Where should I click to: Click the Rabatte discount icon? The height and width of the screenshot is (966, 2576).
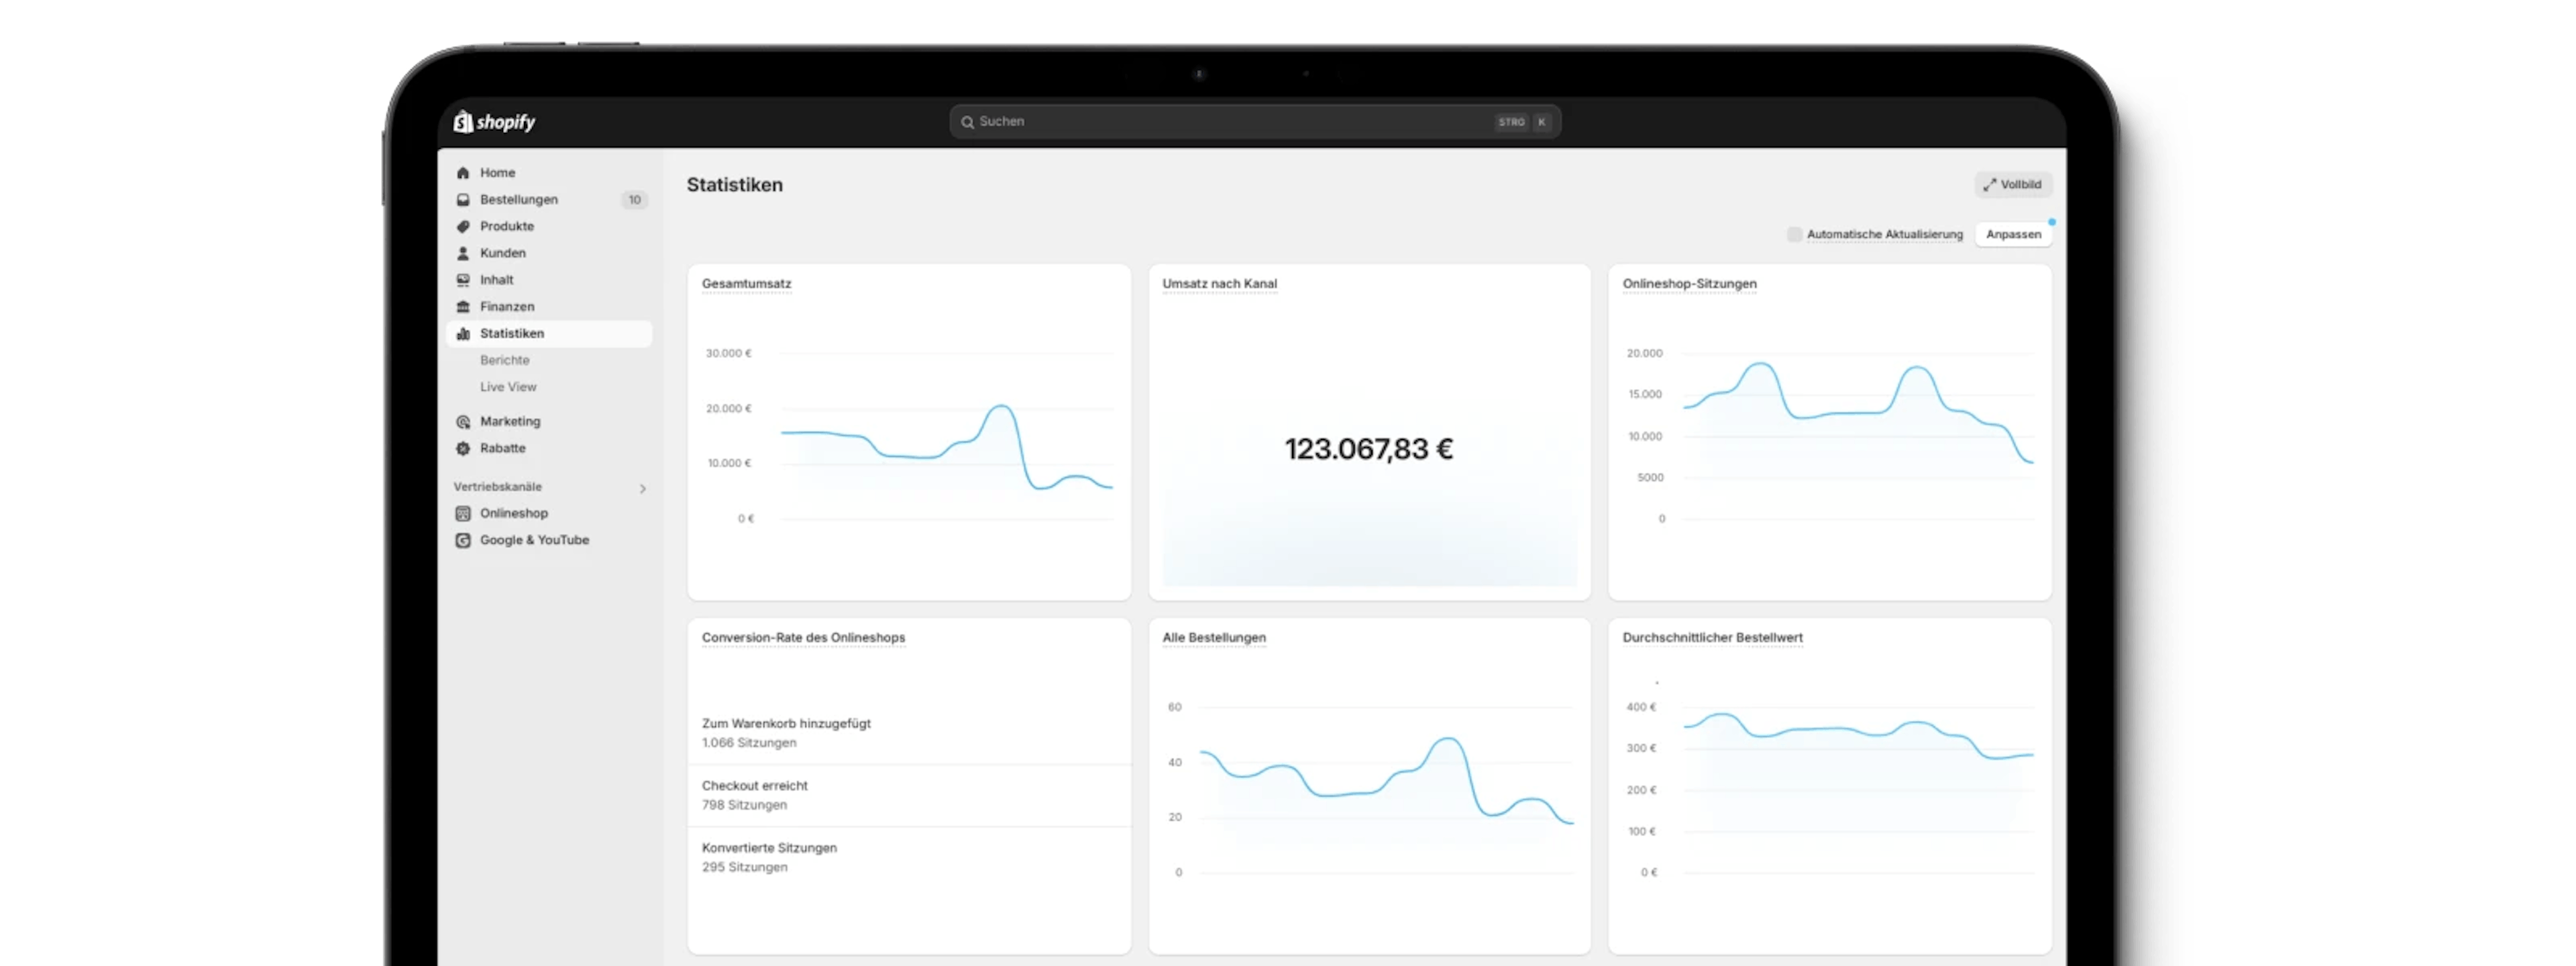463,448
